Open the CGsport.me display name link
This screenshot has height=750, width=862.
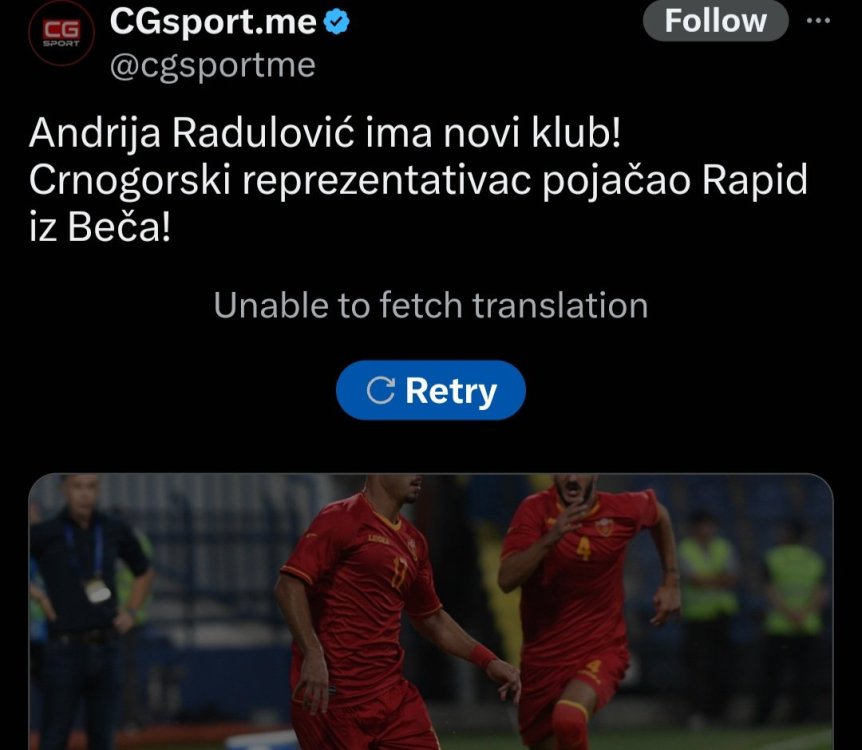[213, 21]
